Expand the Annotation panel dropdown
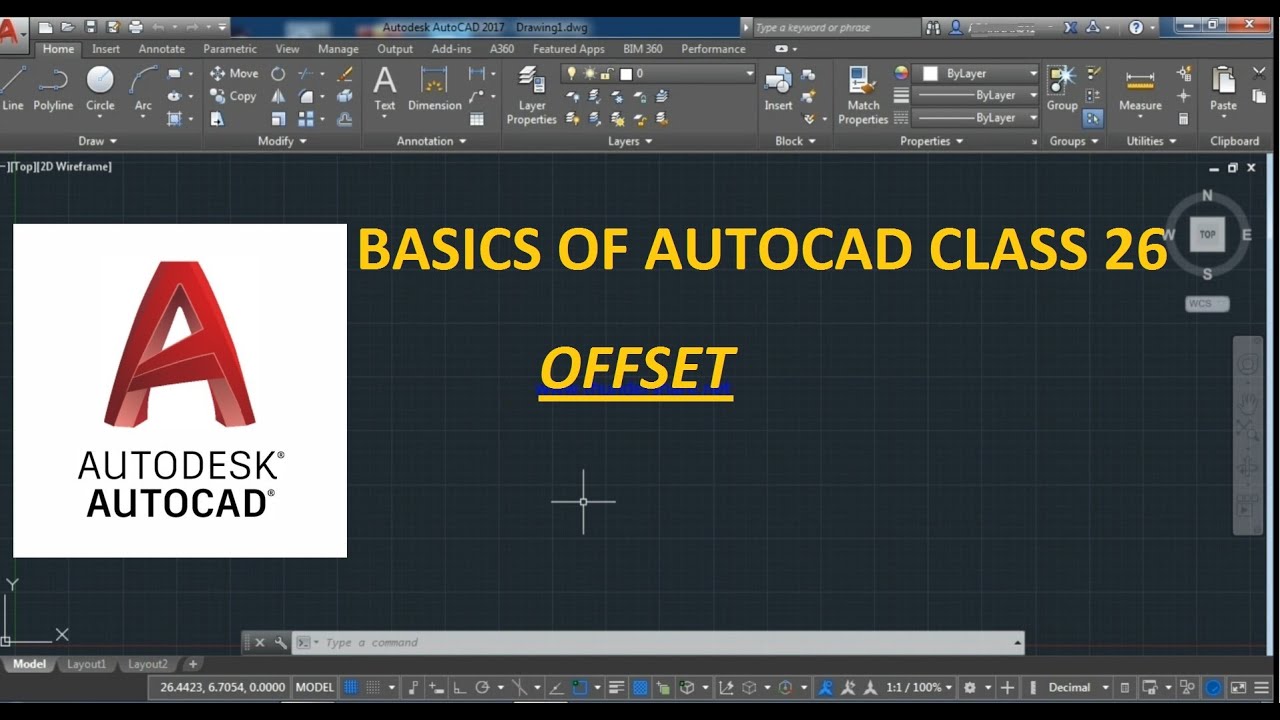Viewport: 1280px width, 720px height. 432,141
